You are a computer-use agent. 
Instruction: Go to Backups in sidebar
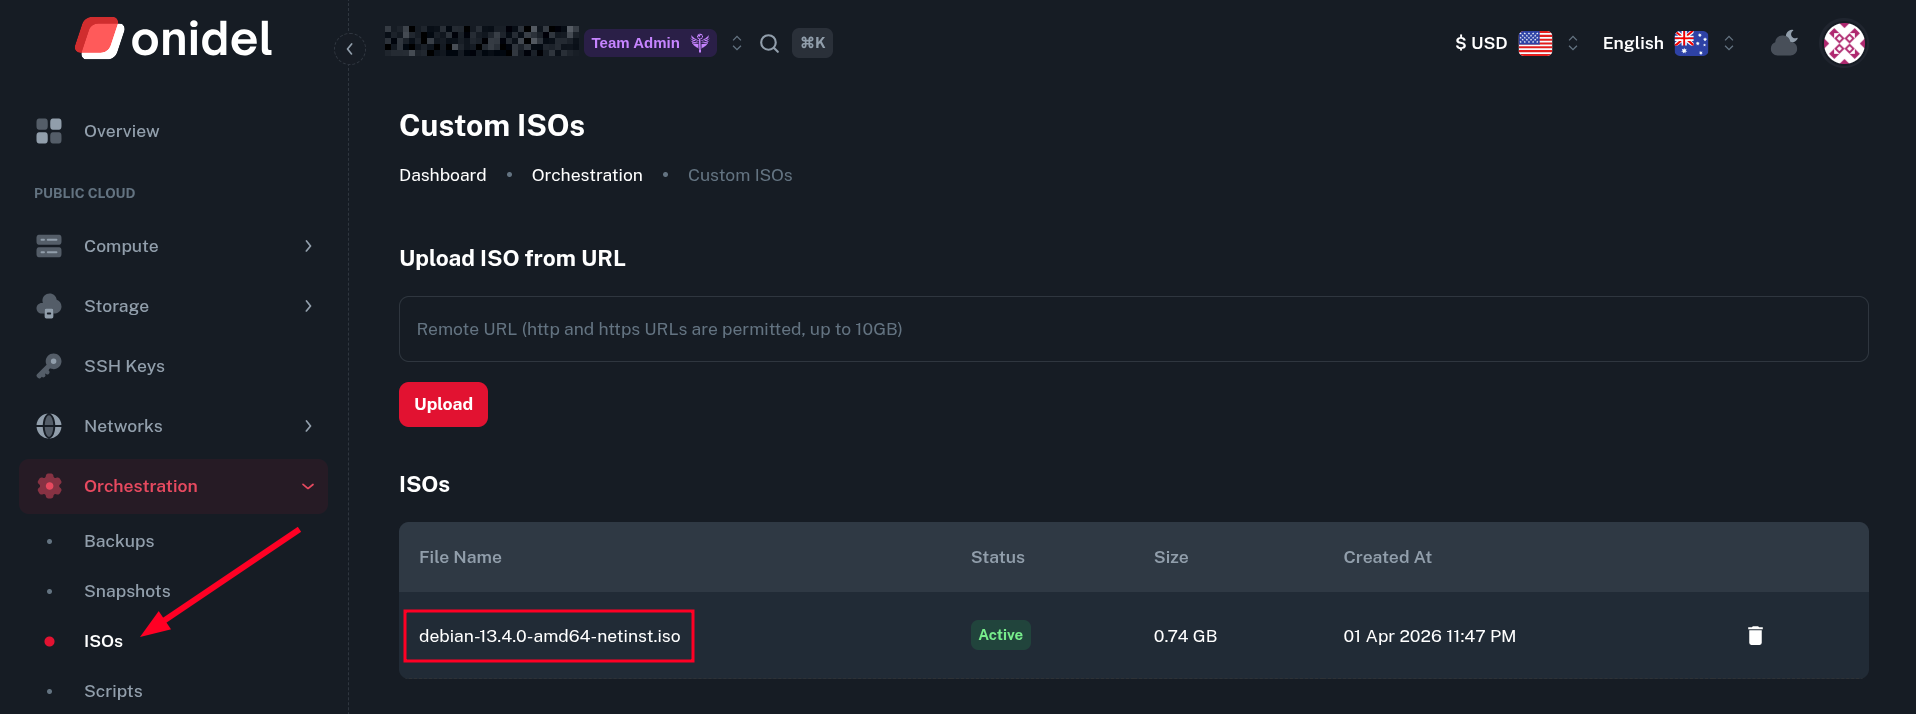coord(119,541)
